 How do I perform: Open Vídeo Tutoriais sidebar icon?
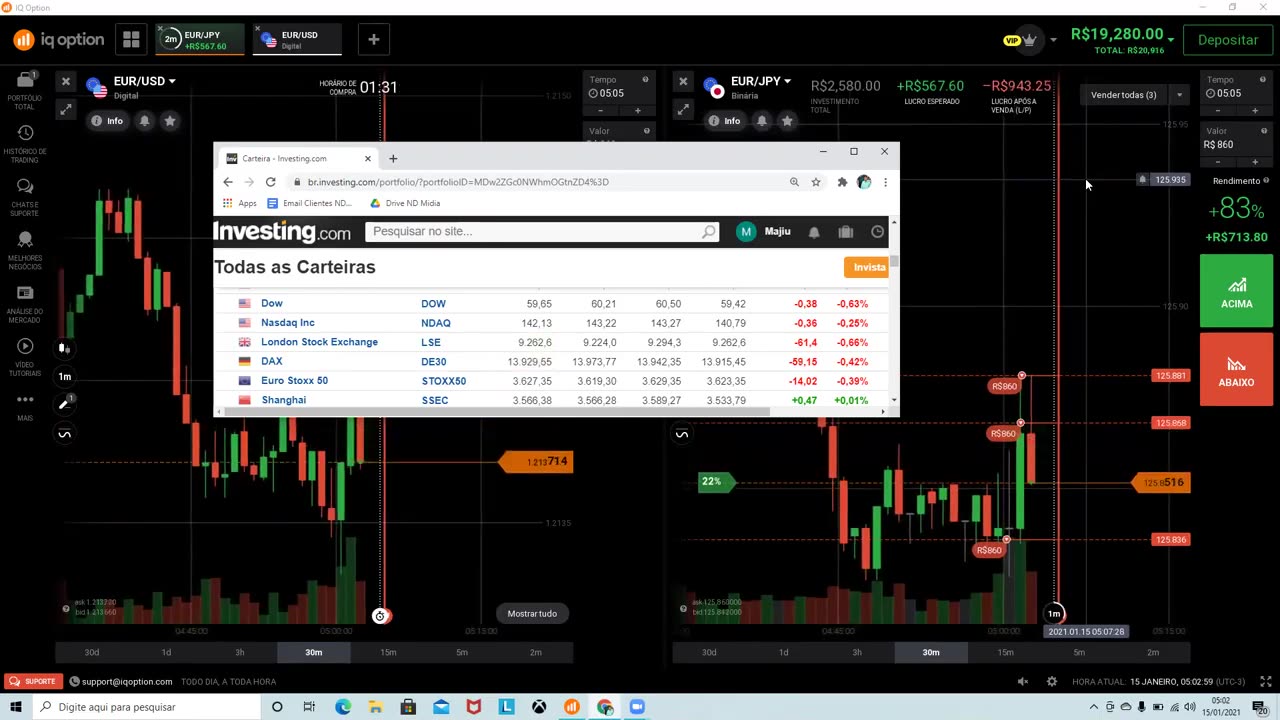pyautogui.click(x=25, y=354)
